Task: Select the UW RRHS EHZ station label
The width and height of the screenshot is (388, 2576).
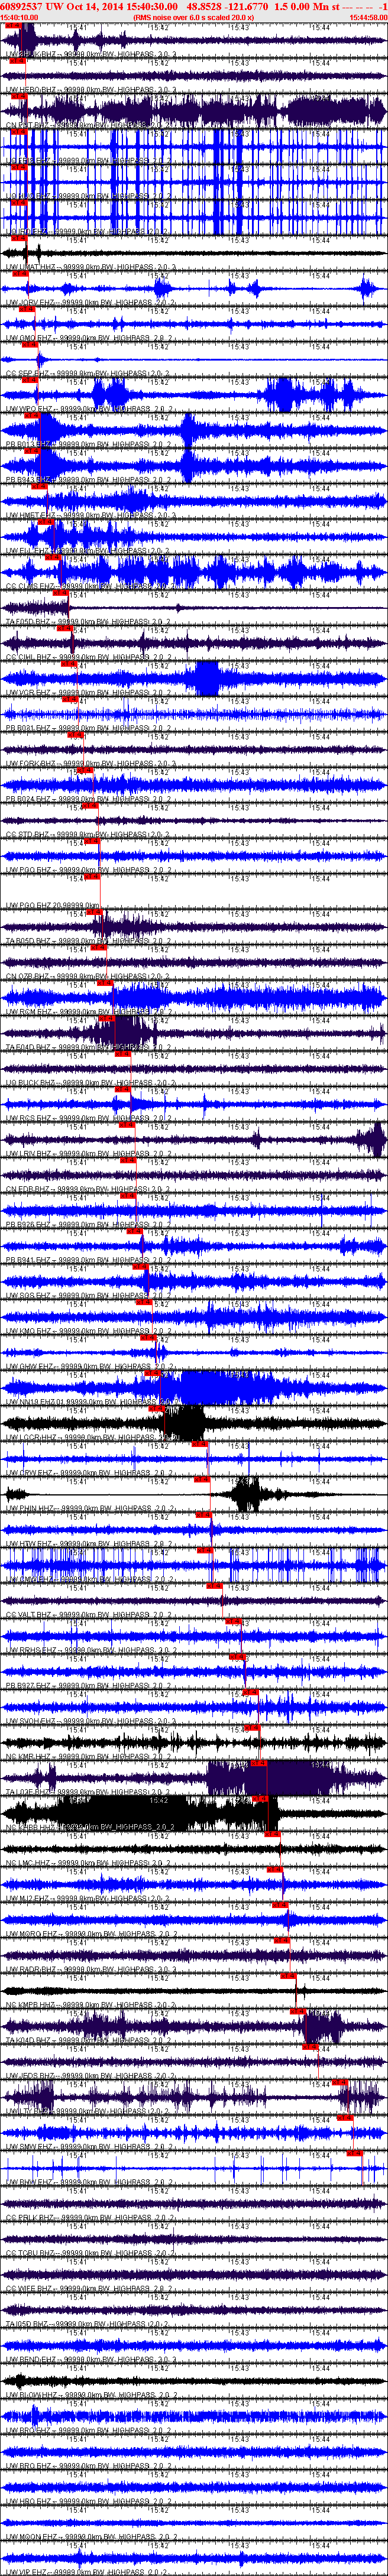Action: pyautogui.click(x=91, y=1649)
